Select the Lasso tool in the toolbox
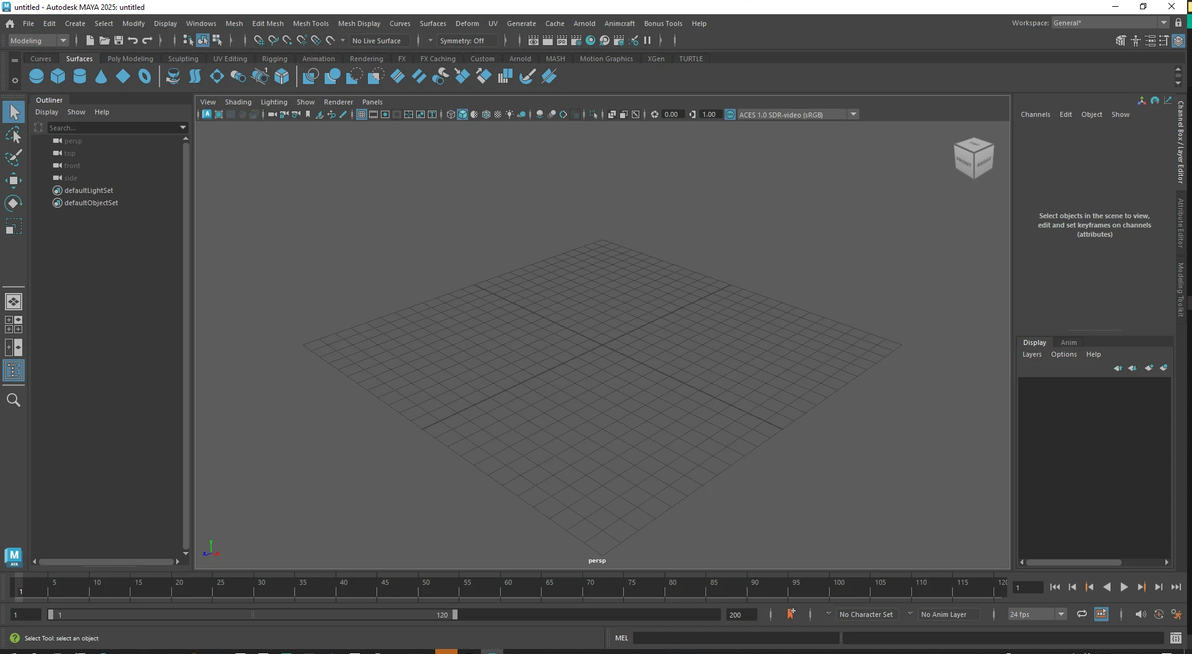1192x654 pixels. (13, 135)
